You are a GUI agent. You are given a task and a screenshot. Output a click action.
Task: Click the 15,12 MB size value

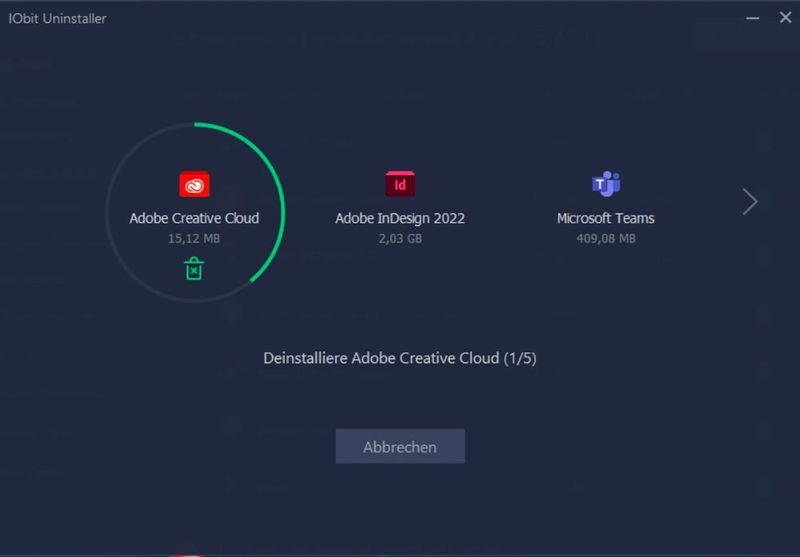click(x=194, y=238)
